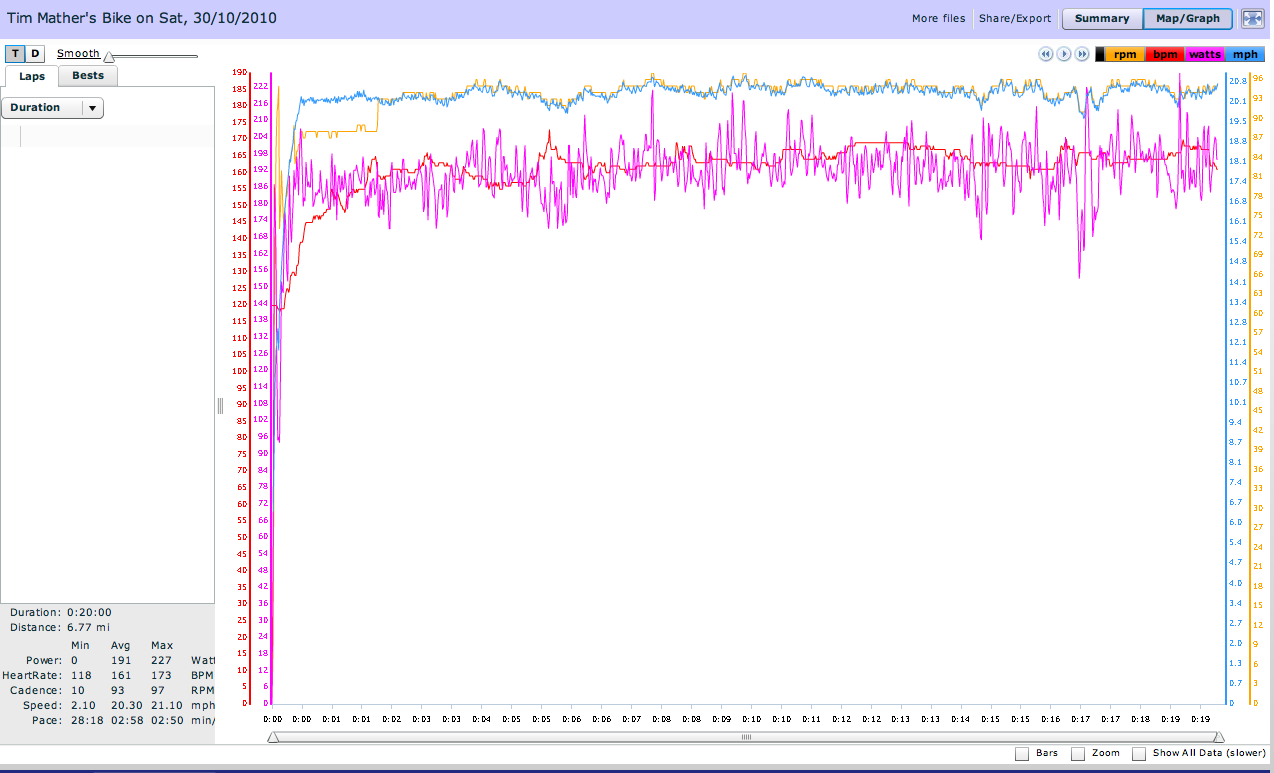Switch to the Summary view
The height and width of the screenshot is (773, 1274).
click(x=1102, y=18)
